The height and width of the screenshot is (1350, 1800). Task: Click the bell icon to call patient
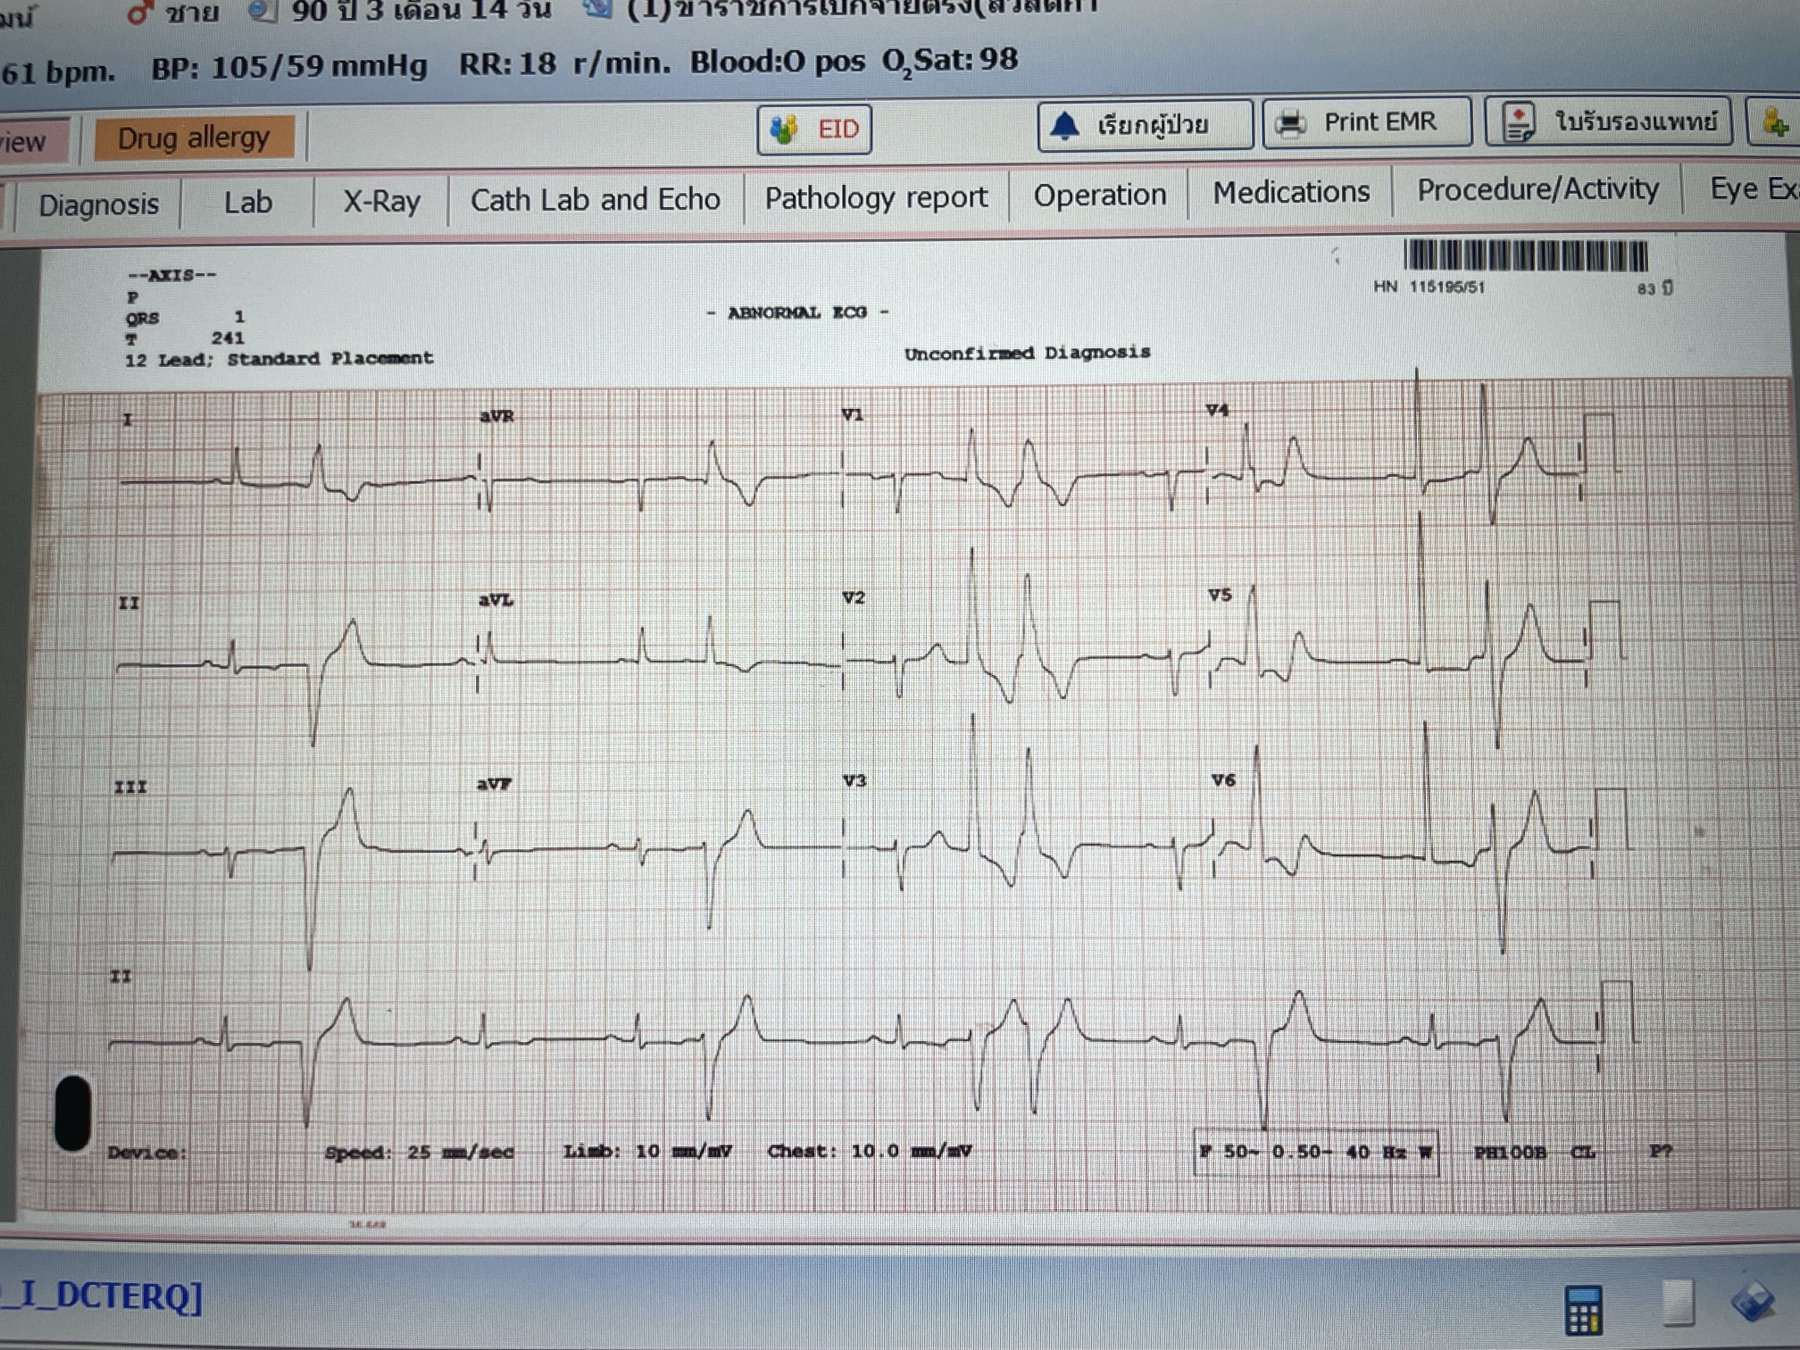(1065, 125)
